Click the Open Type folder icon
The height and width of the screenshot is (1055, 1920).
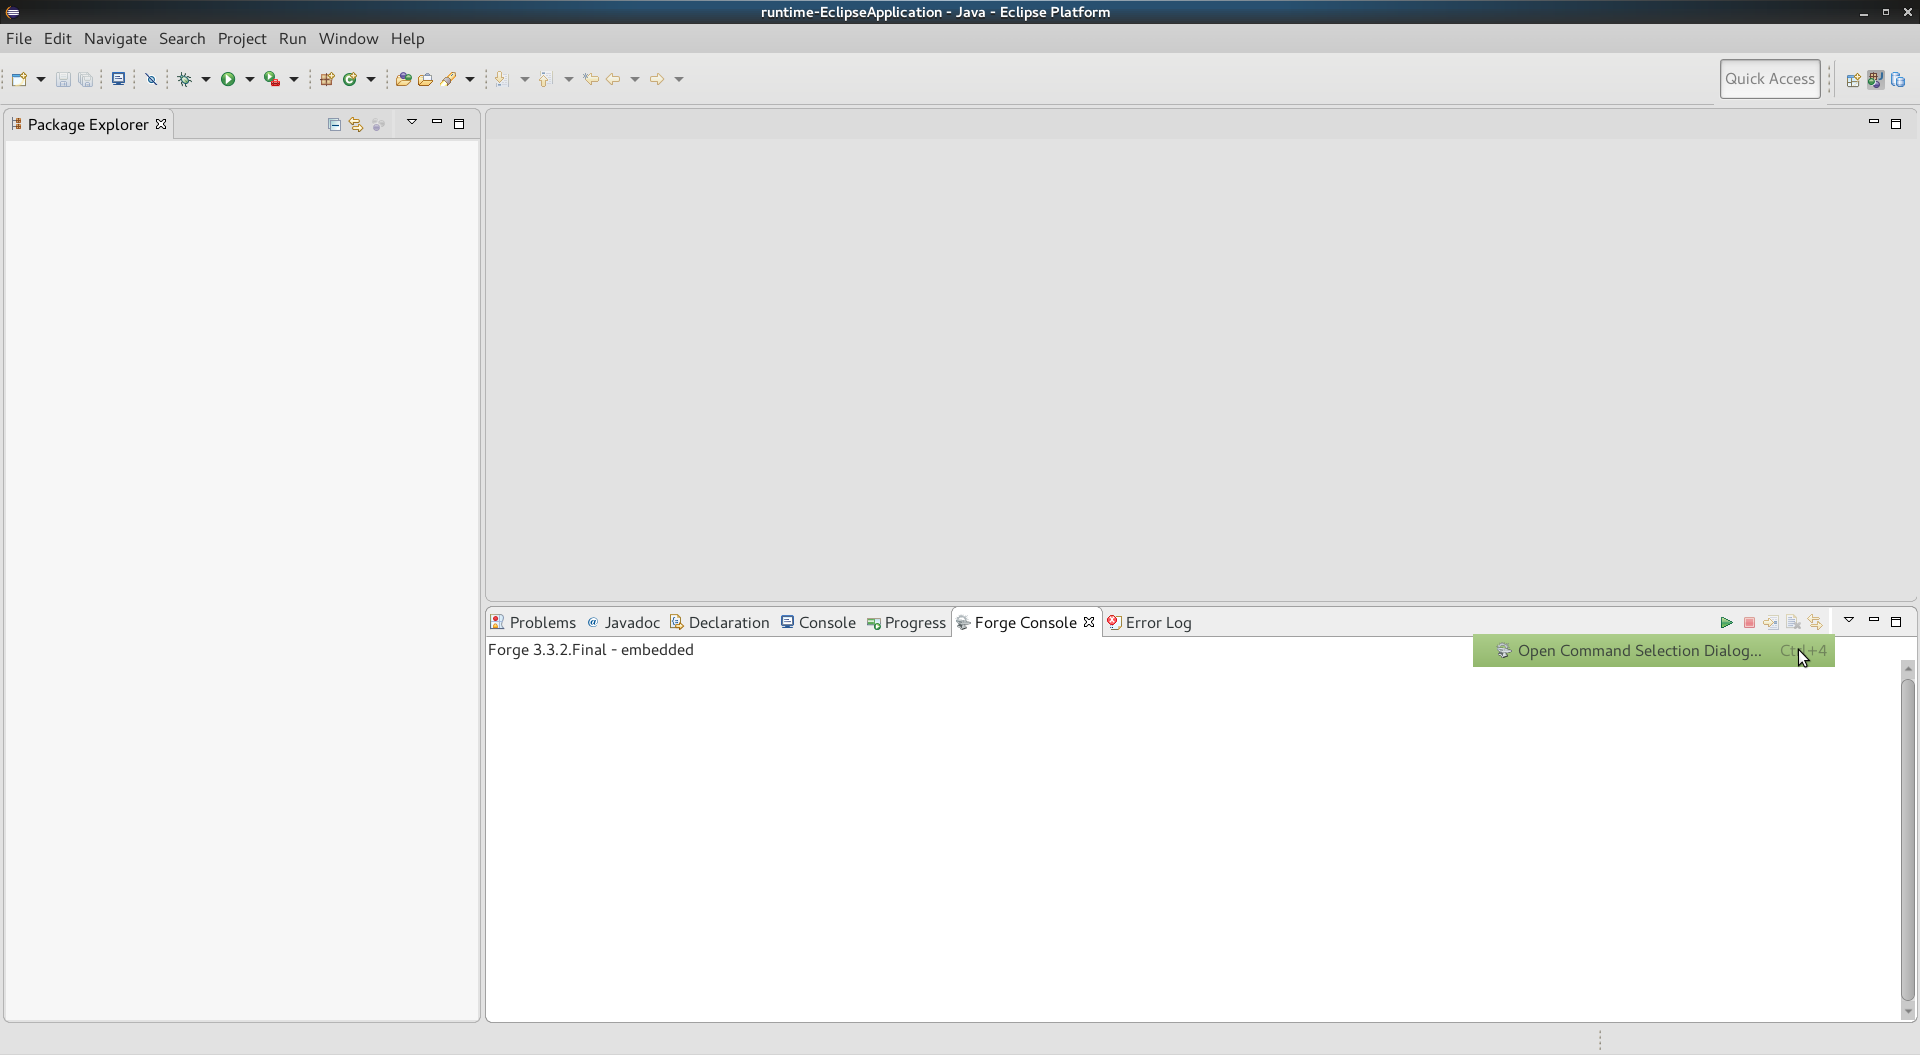click(403, 79)
